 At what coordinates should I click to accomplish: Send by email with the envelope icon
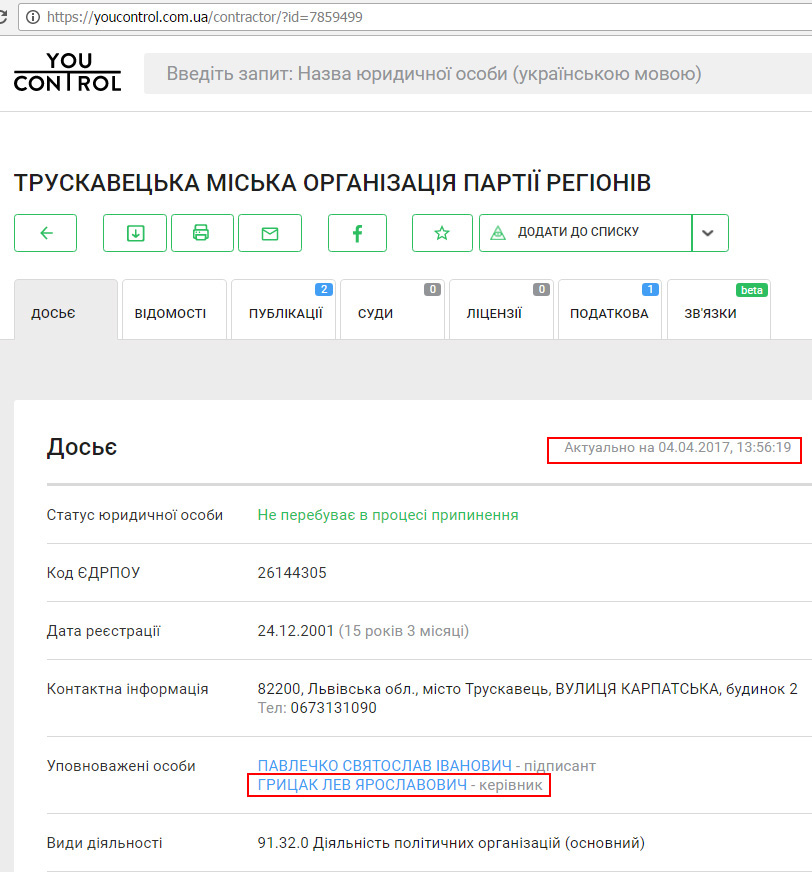(270, 233)
